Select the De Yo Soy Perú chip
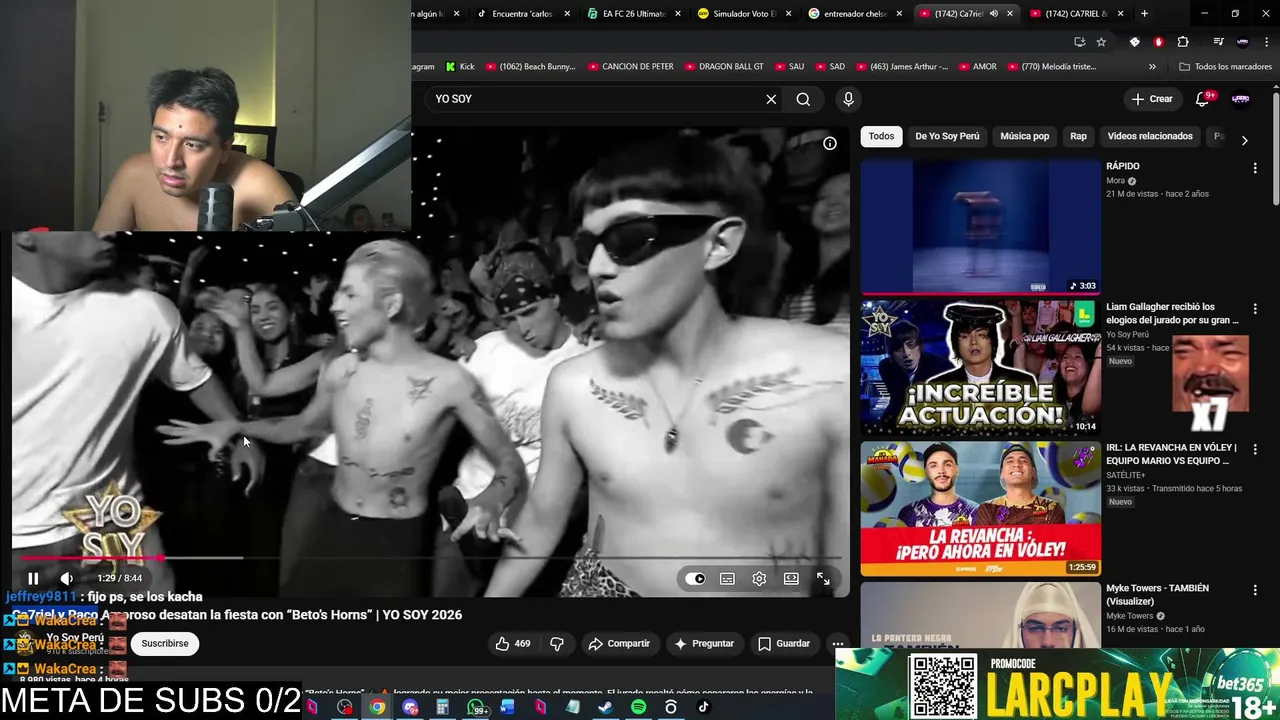The height and width of the screenshot is (720, 1280). coord(947,136)
